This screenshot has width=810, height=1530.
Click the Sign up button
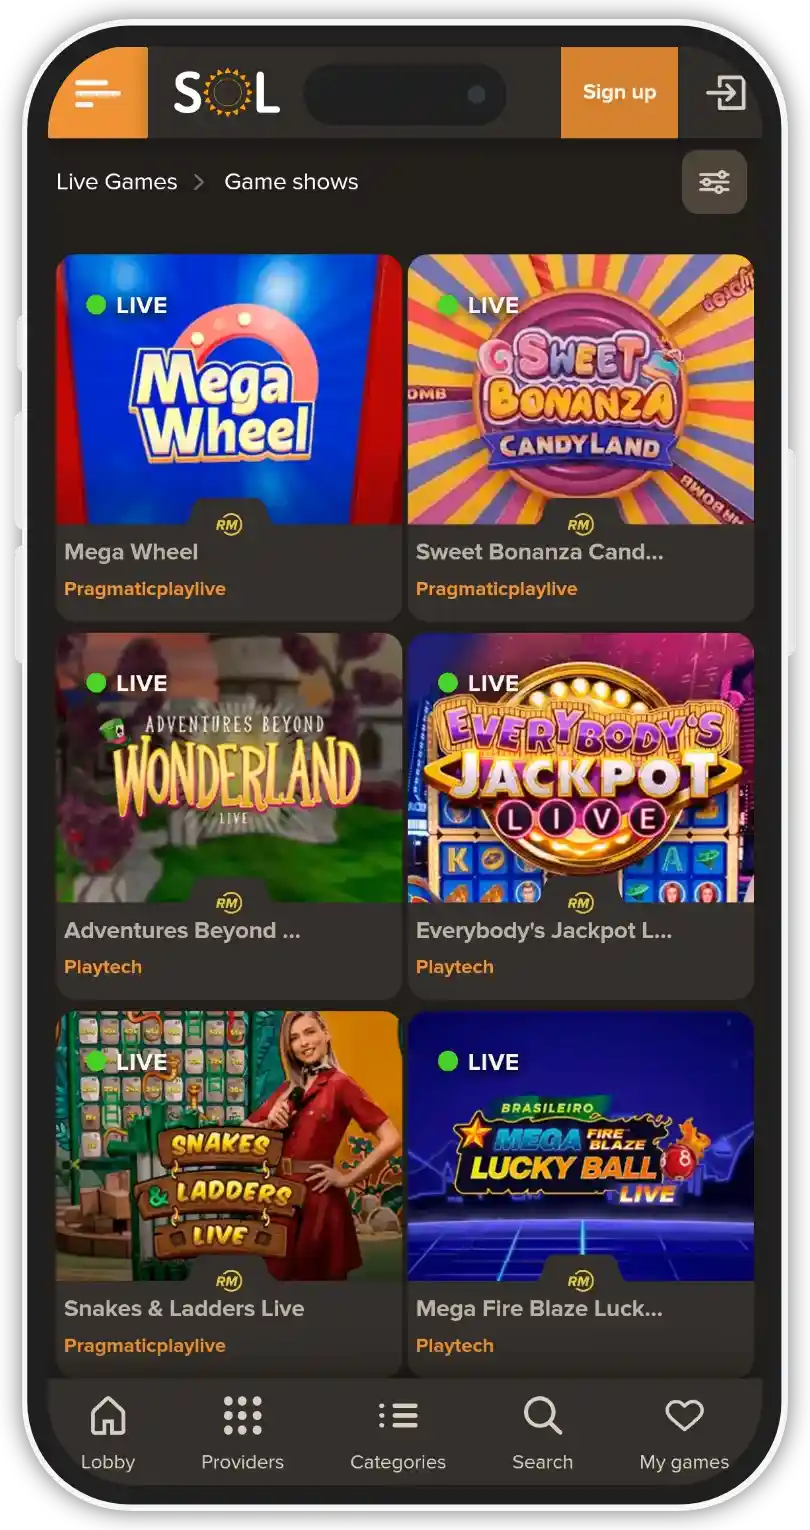coord(619,92)
